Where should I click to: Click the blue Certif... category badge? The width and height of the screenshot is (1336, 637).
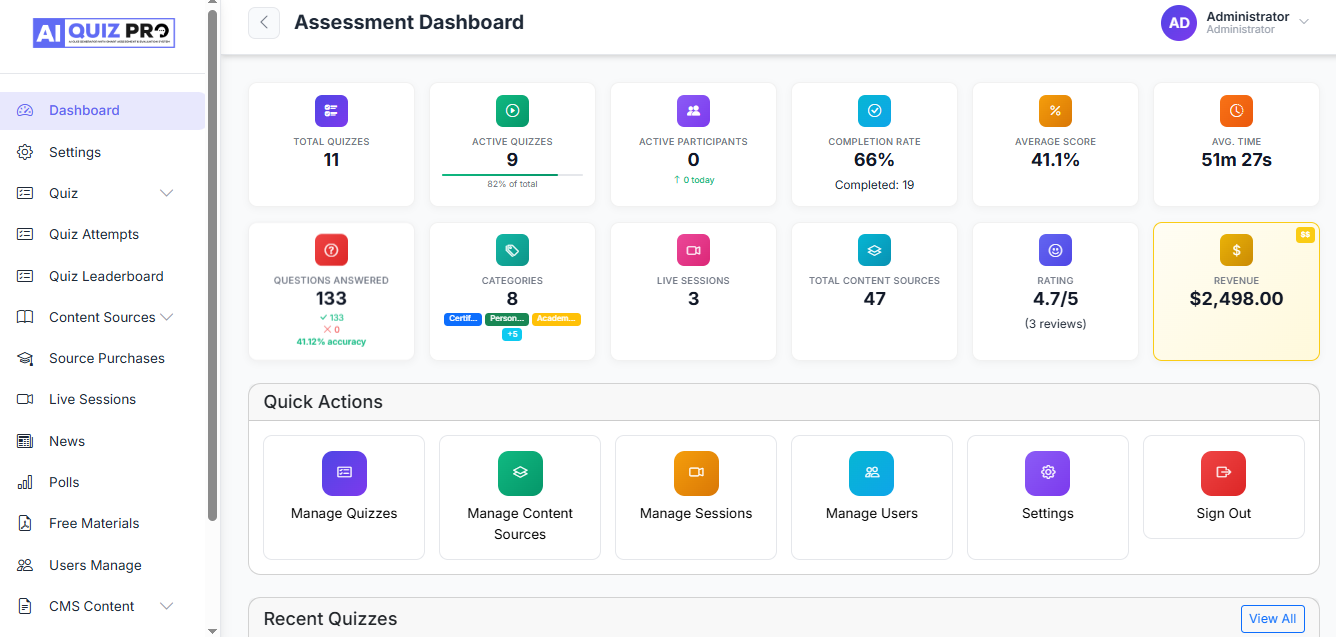[463, 319]
